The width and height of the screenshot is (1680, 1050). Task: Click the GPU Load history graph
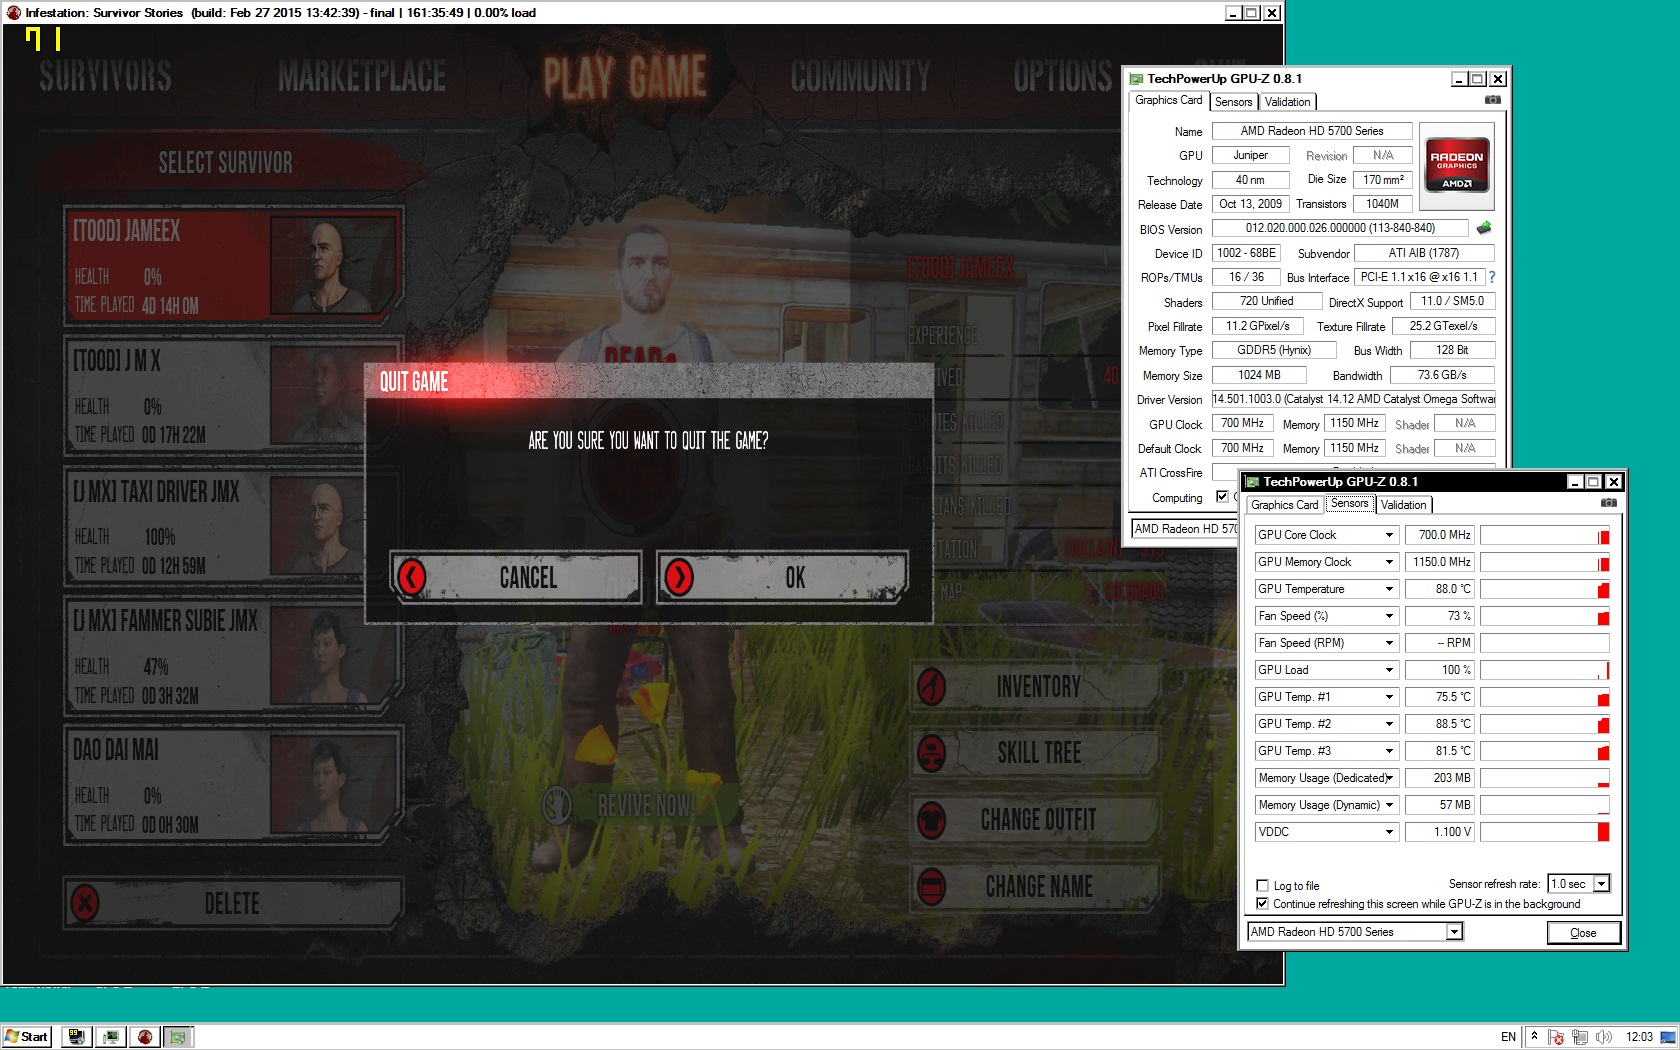1545,670
